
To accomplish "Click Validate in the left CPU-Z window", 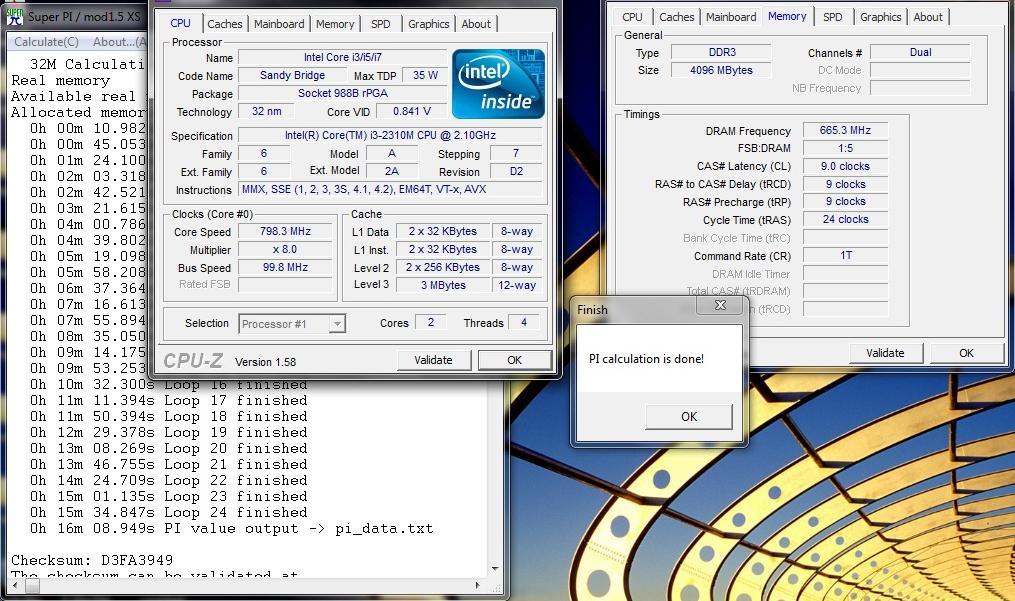I will point(433,360).
